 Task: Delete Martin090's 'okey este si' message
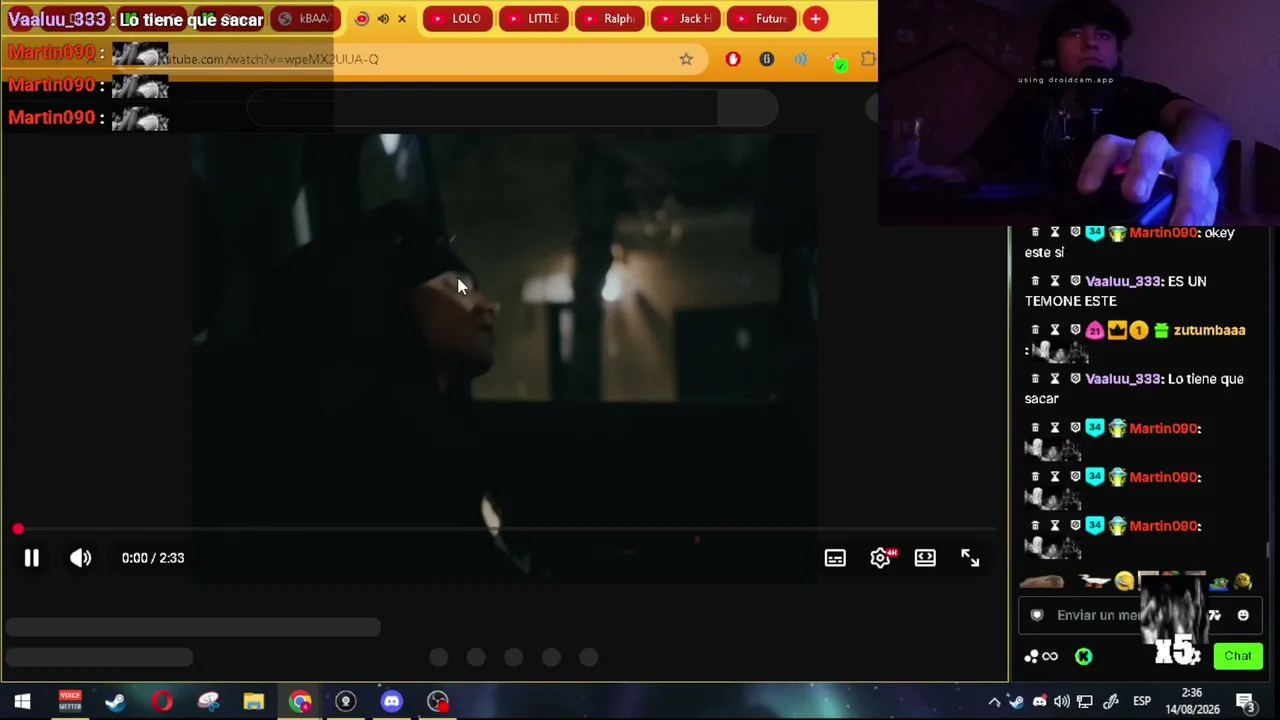point(1035,232)
